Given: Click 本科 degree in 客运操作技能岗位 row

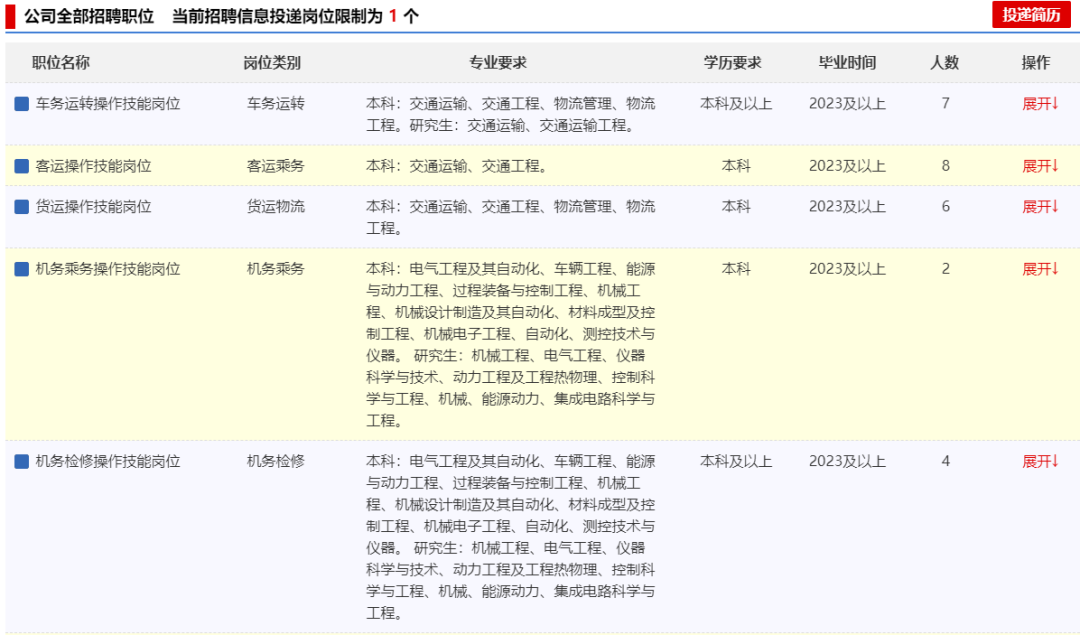Looking at the screenshot, I should tap(736, 166).
